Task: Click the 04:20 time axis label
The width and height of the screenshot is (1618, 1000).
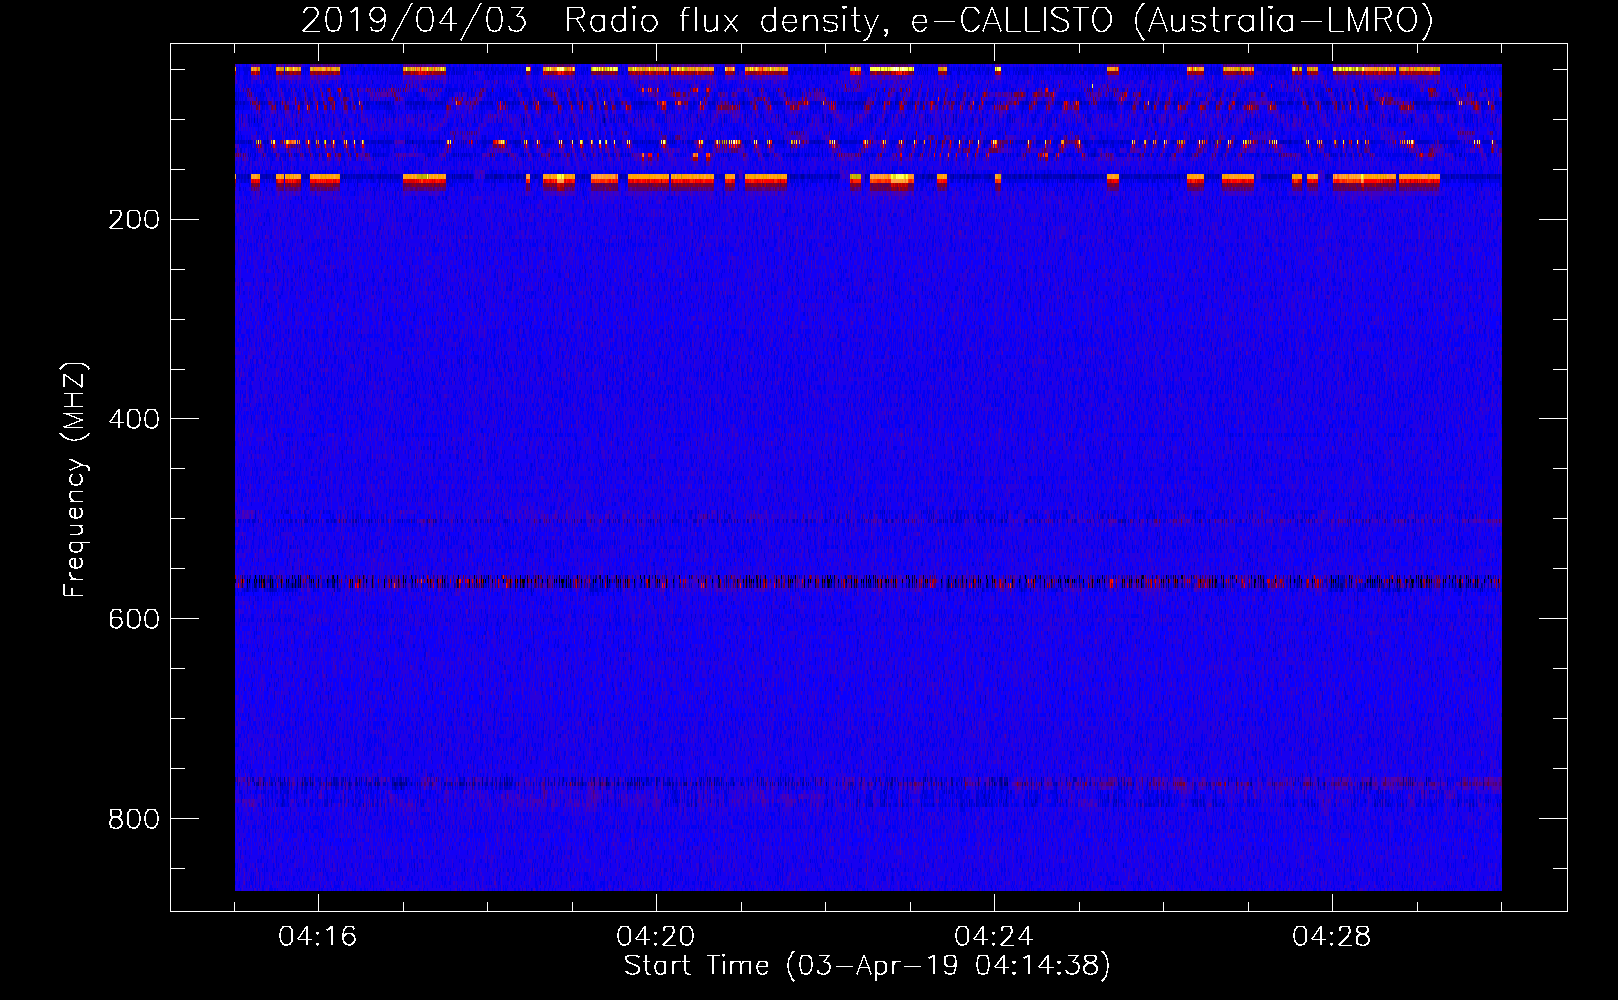Action: (x=656, y=937)
